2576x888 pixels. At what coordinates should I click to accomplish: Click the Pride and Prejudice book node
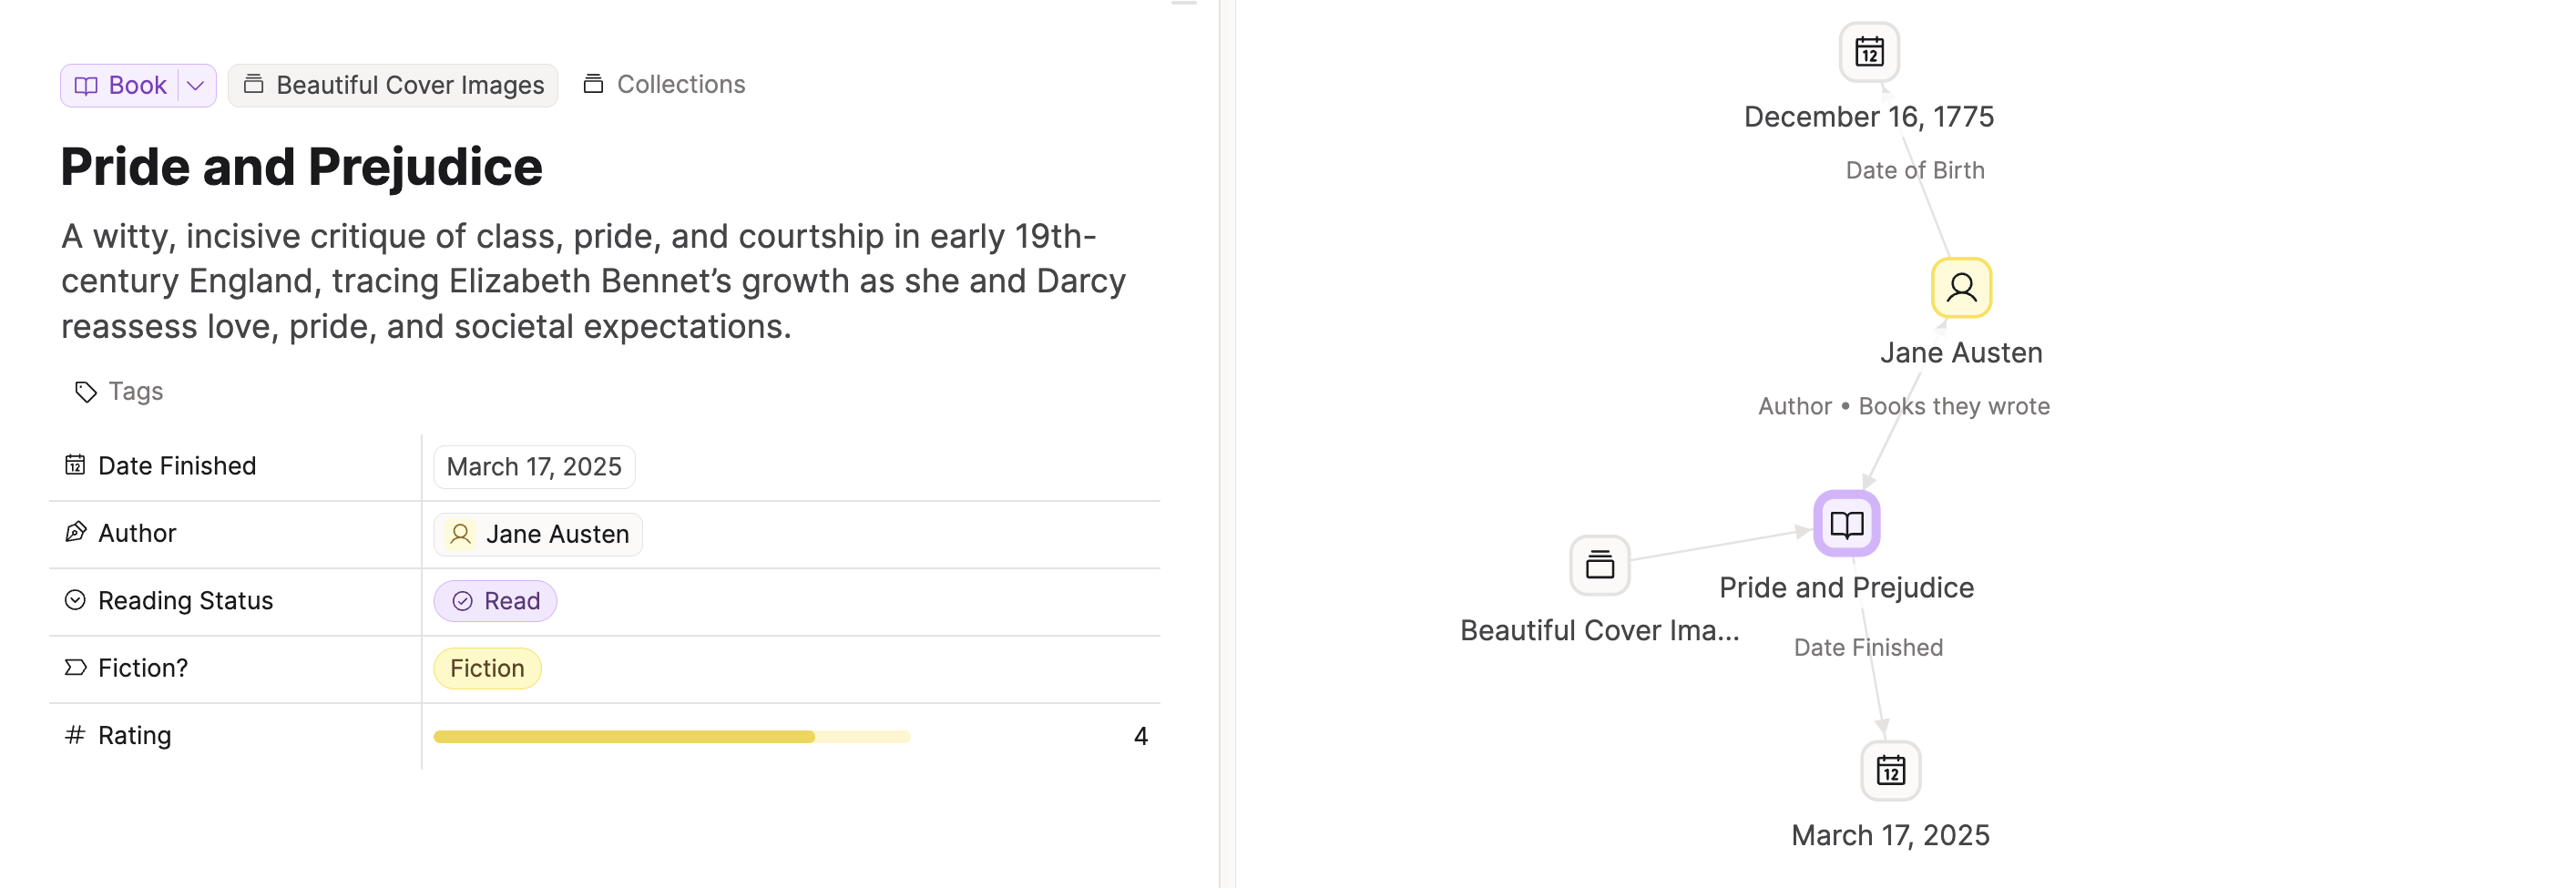pos(1846,524)
